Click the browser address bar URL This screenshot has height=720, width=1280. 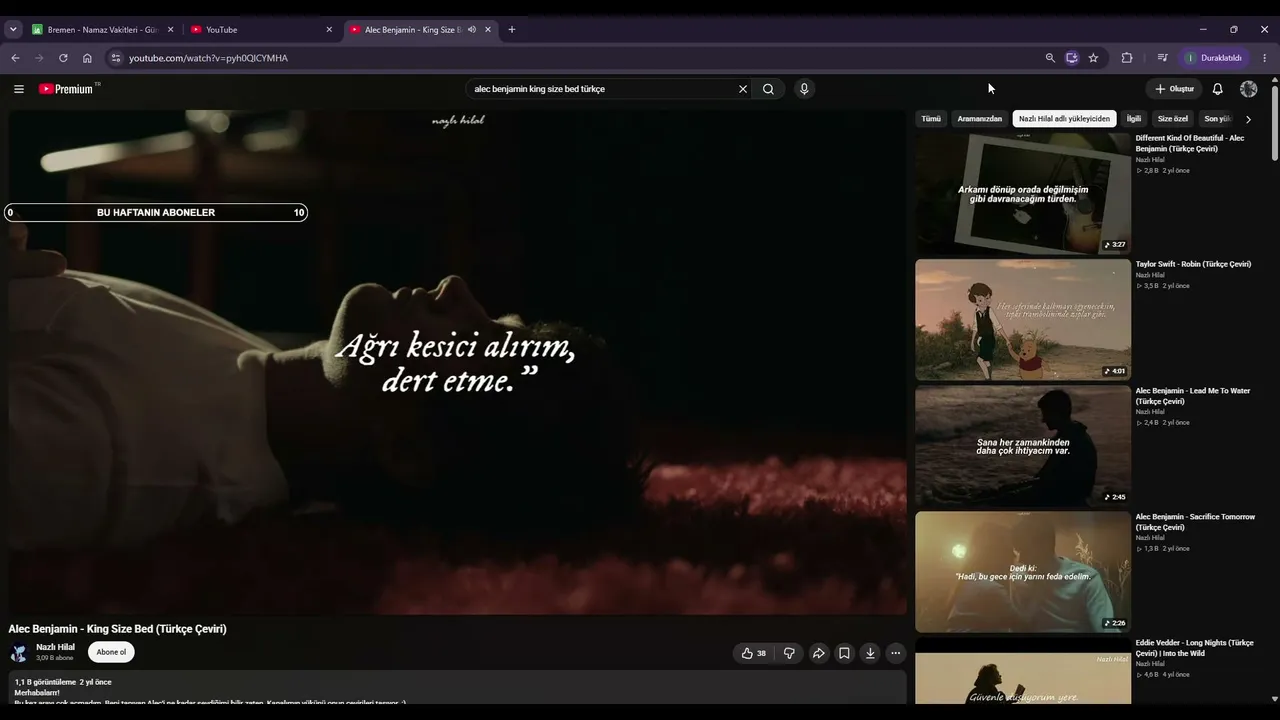pyautogui.click(x=208, y=58)
